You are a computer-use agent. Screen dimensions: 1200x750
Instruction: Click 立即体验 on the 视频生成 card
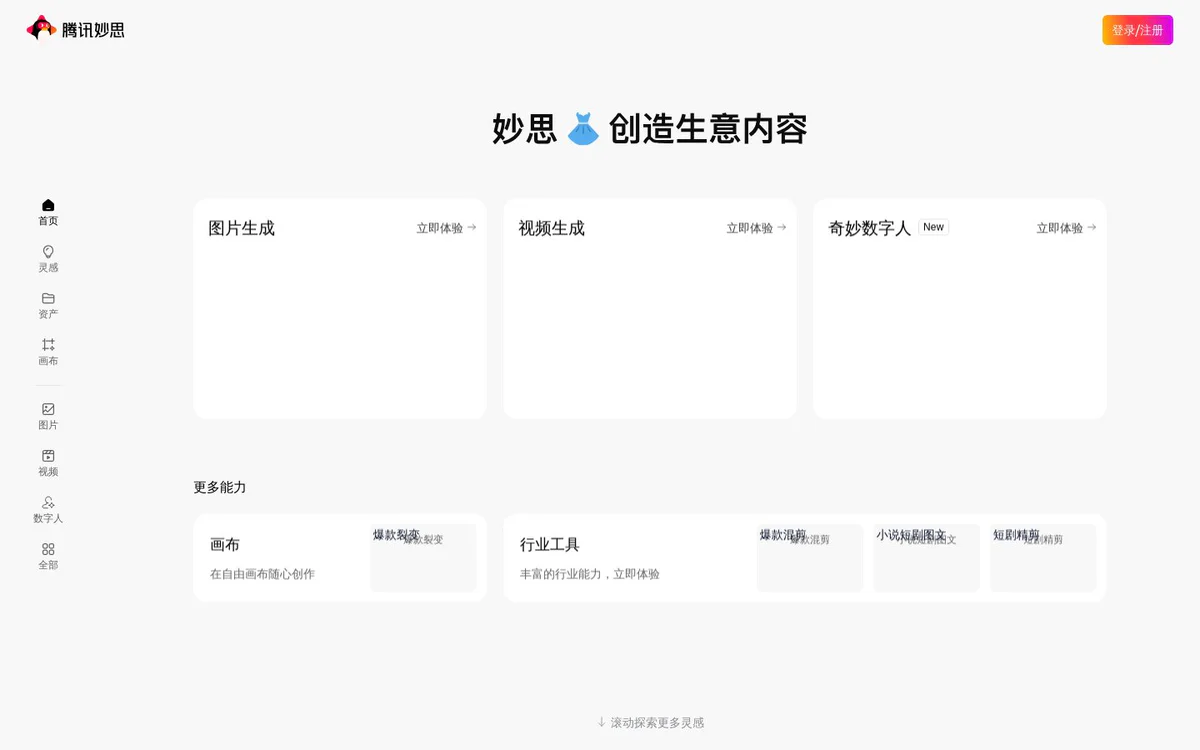756,228
